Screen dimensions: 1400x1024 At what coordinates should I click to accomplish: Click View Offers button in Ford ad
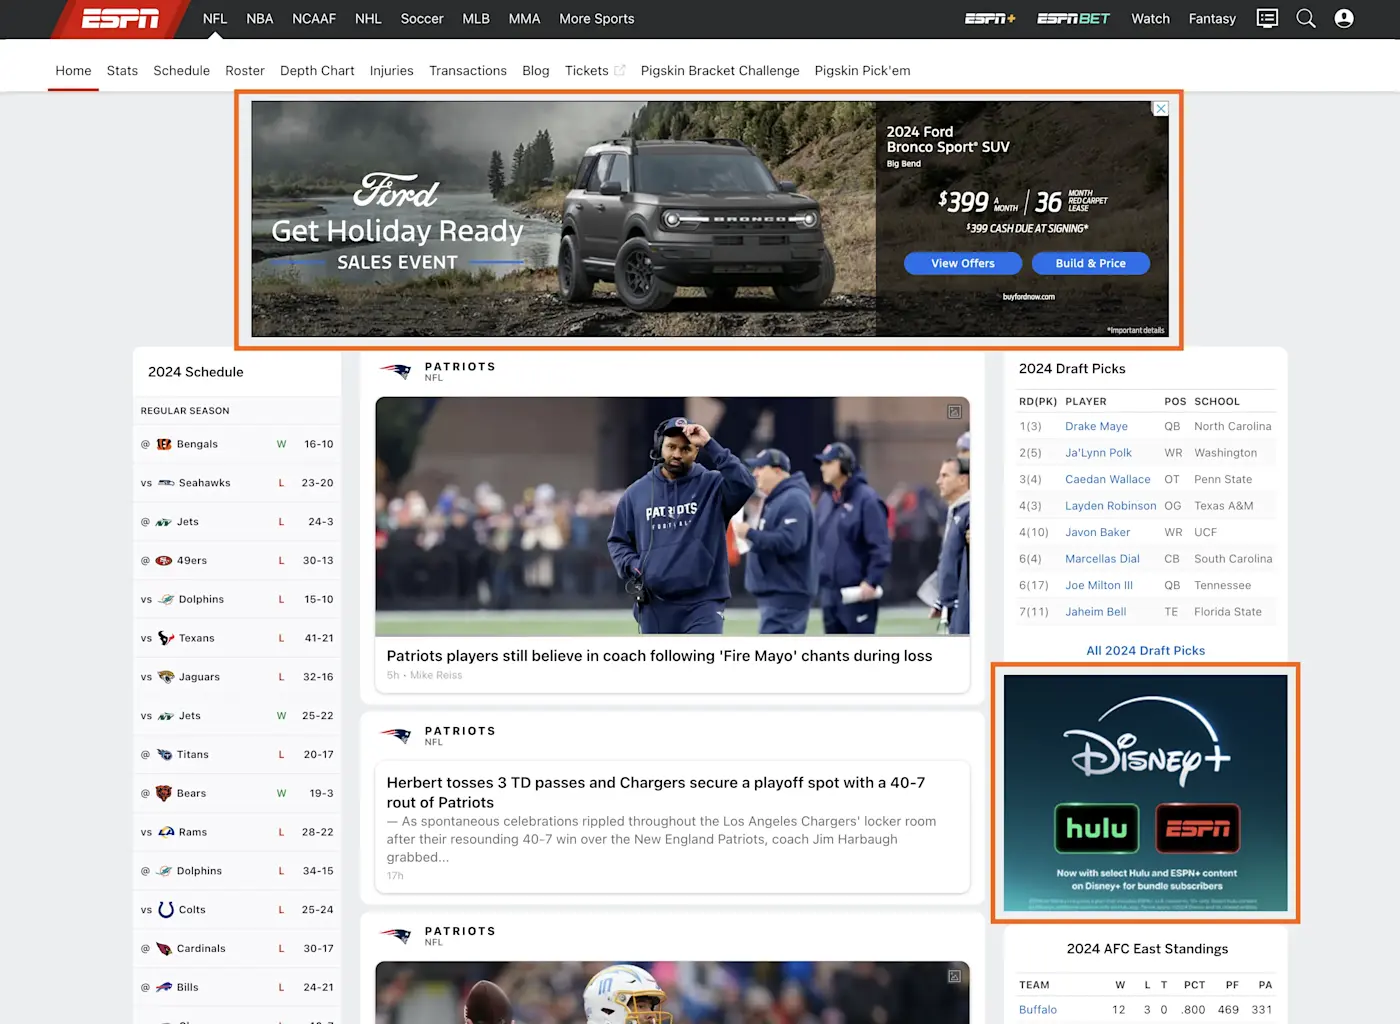pos(963,263)
